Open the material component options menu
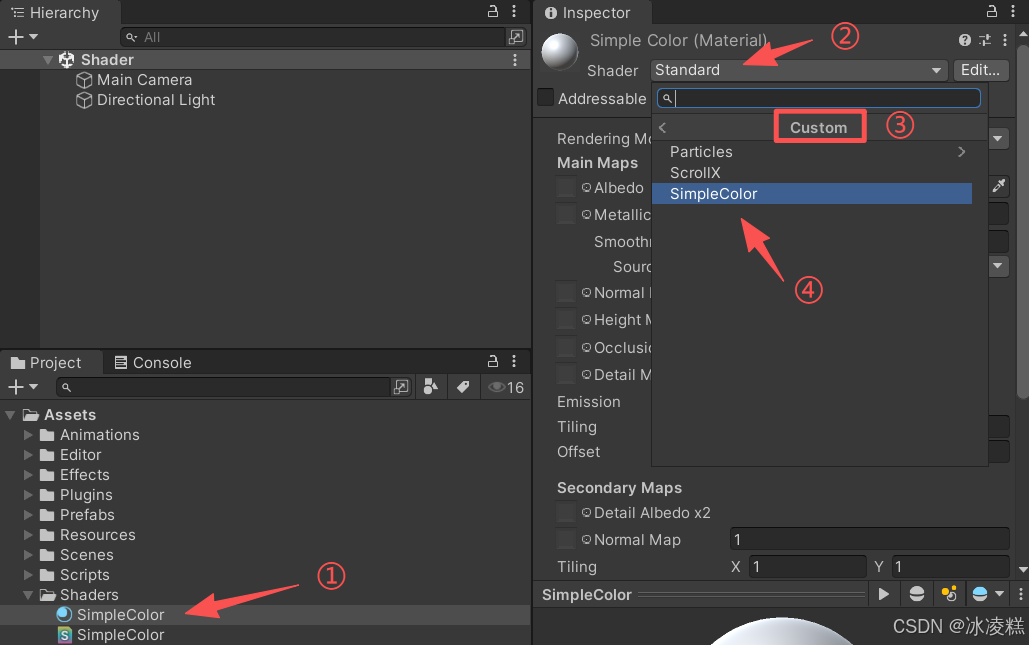Screen dimensions: 1029x645 [1005, 40]
